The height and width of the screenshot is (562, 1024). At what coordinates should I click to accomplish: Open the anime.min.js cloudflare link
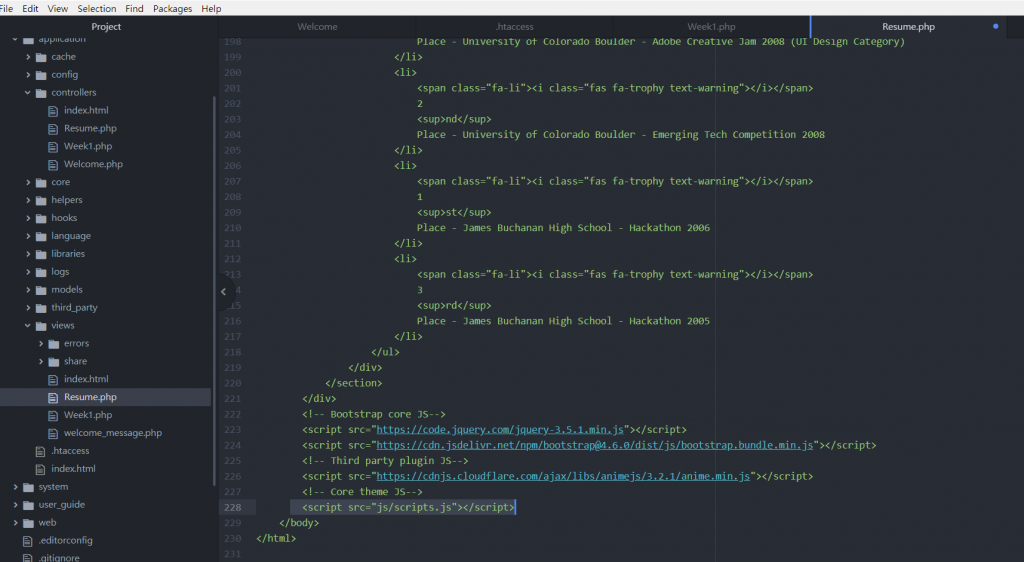tap(564, 476)
